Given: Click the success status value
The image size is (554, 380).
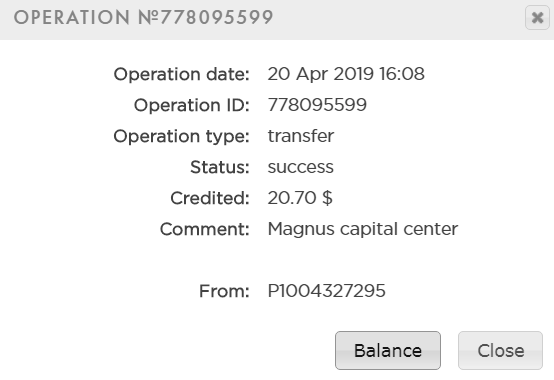Looking at the screenshot, I should [x=301, y=167].
